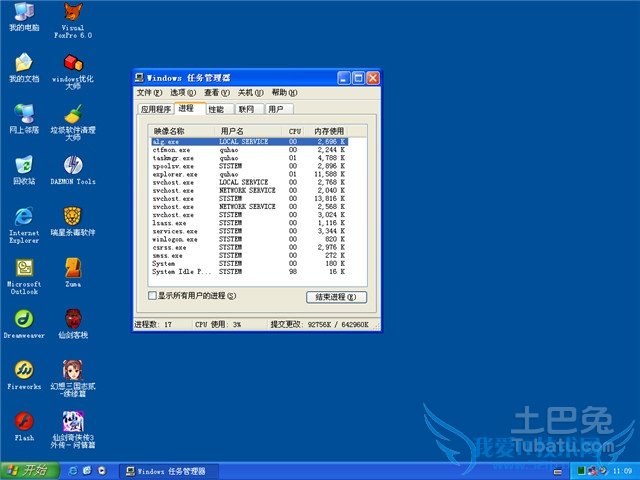
Task: Open the 文件(F) menu in Task Manager
Action: 150,93
